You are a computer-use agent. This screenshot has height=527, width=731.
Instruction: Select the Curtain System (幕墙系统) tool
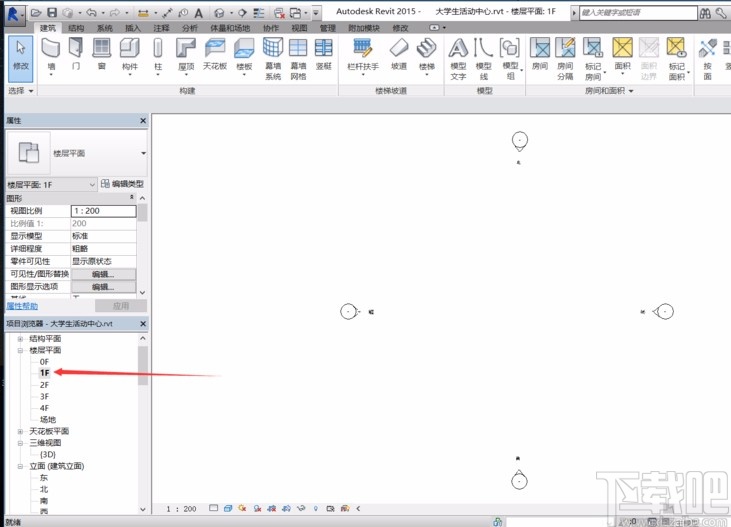tap(273, 58)
